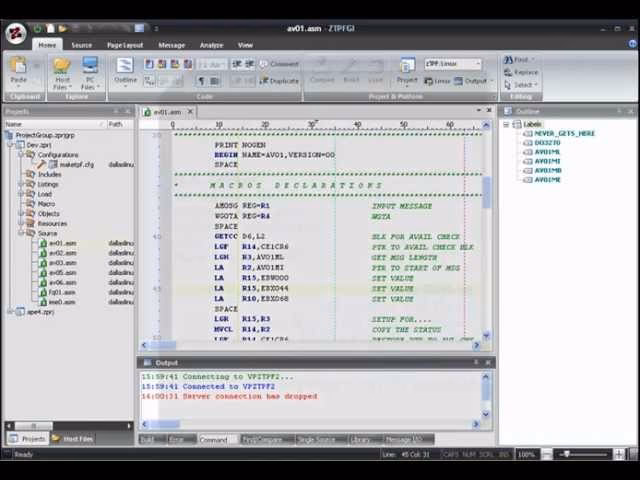Click the 100% zoom level button
Image resolution: width=640 pixels, height=480 pixels.
[526, 454]
